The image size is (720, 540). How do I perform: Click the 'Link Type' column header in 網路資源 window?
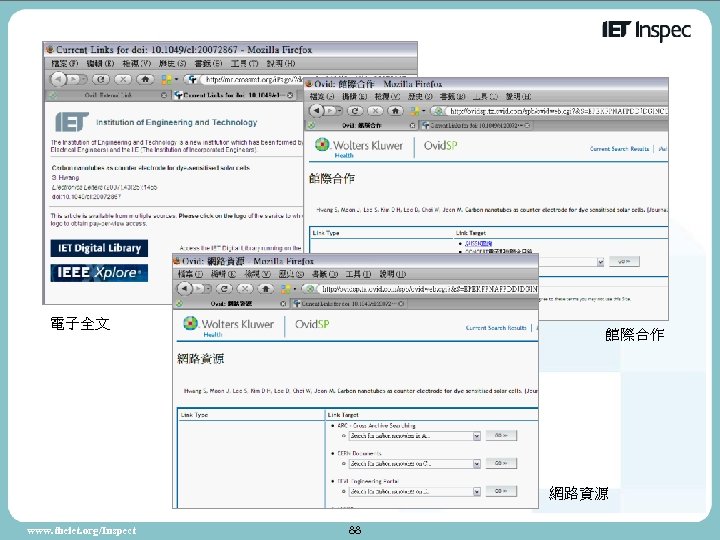[x=194, y=415]
